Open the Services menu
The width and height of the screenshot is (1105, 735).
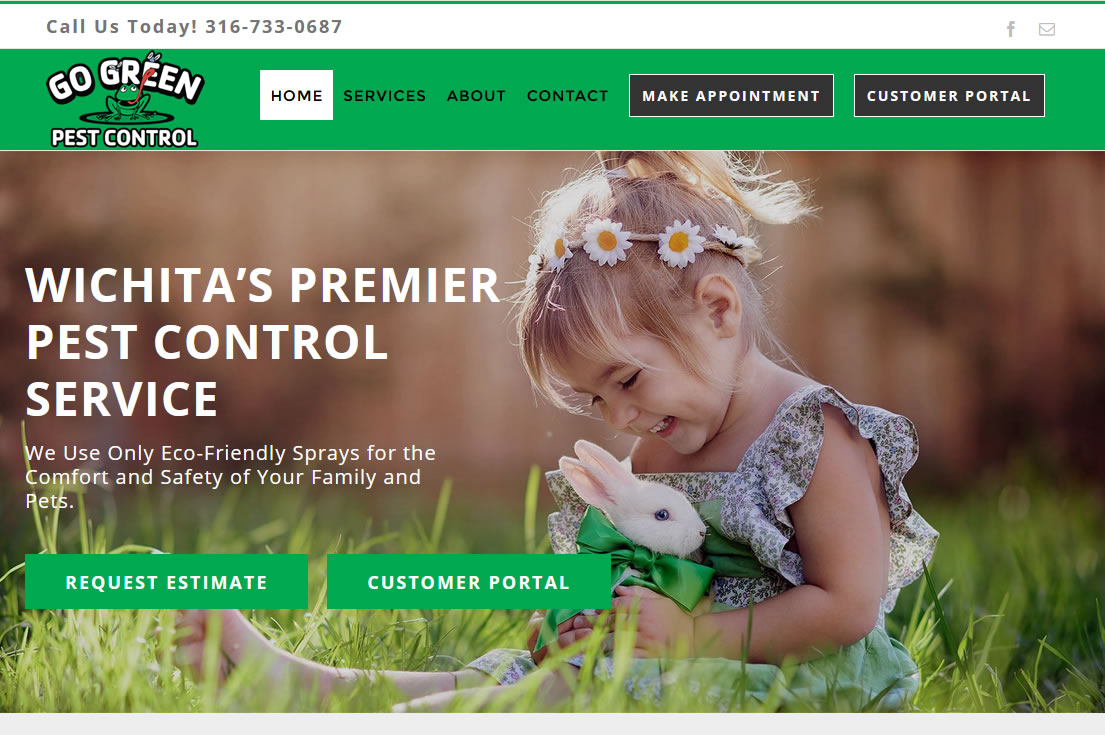(x=384, y=95)
